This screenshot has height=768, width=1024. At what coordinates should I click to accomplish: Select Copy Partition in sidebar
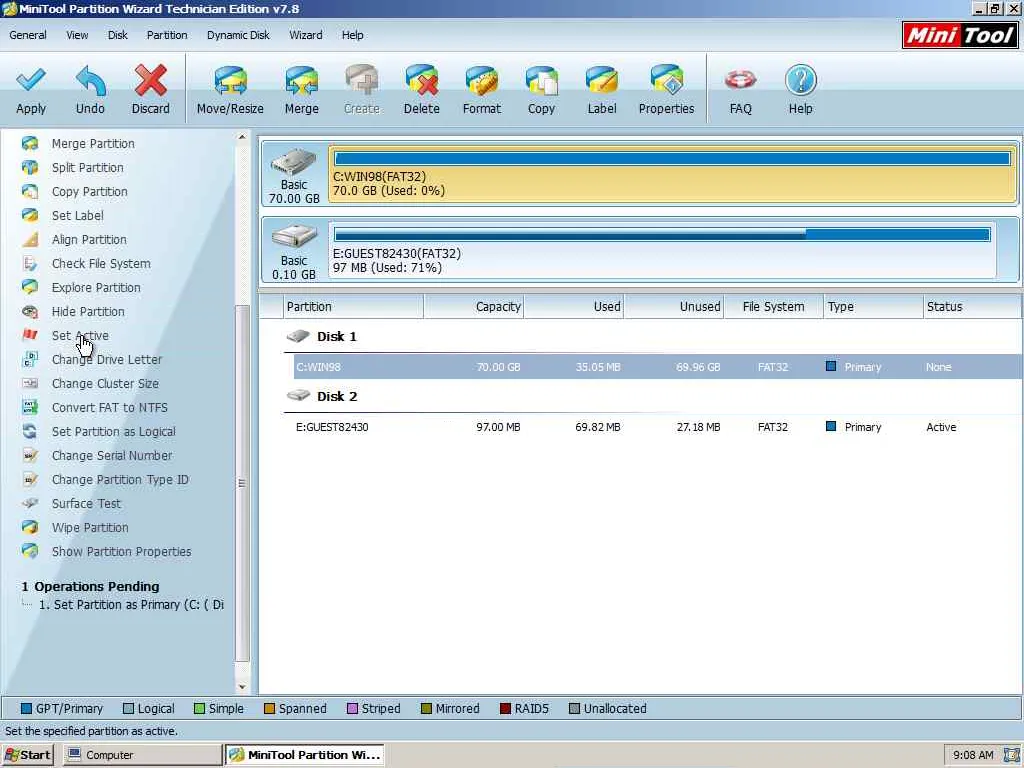pos(89,192)
